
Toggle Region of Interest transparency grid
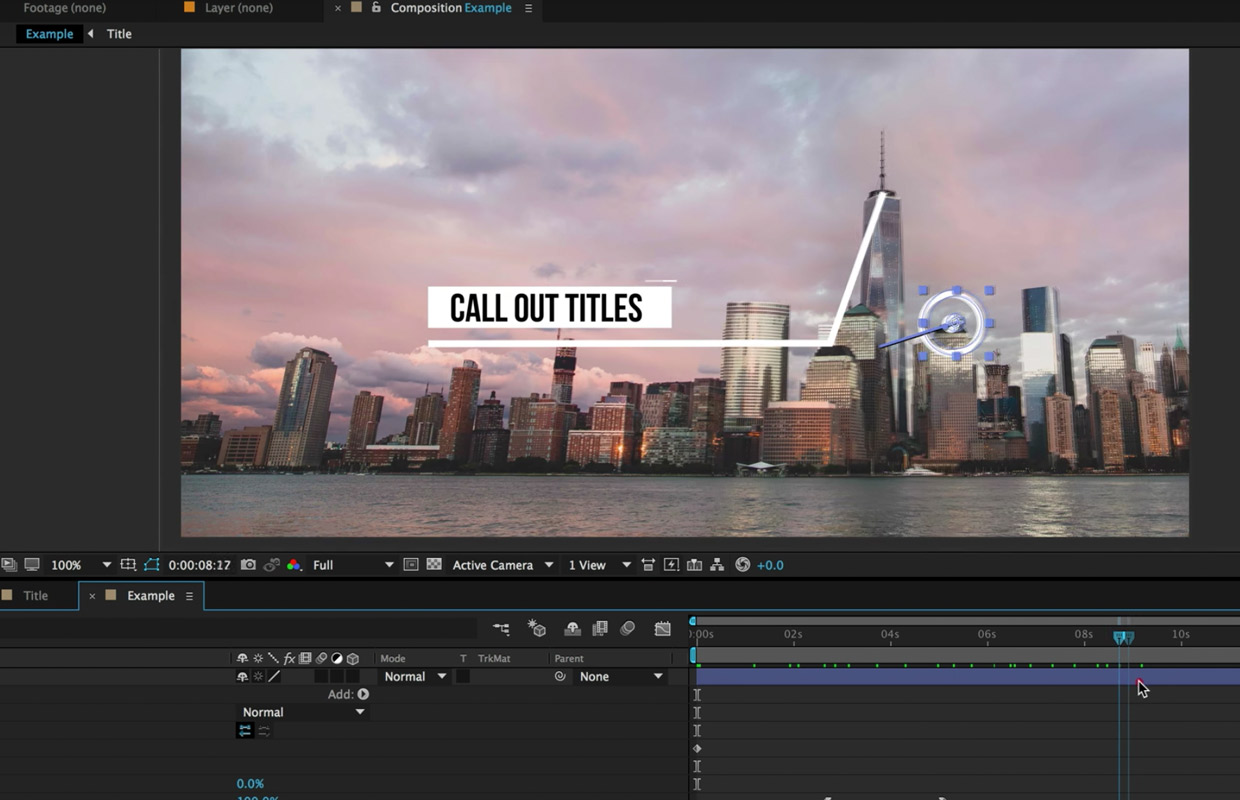click(434, 565)
